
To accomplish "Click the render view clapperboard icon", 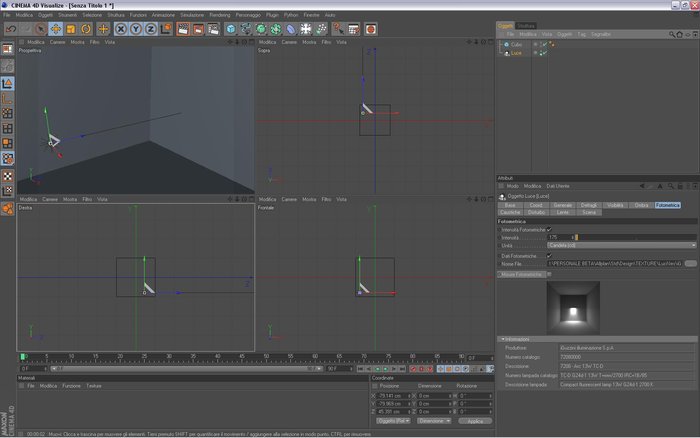I will pos(183,29).
